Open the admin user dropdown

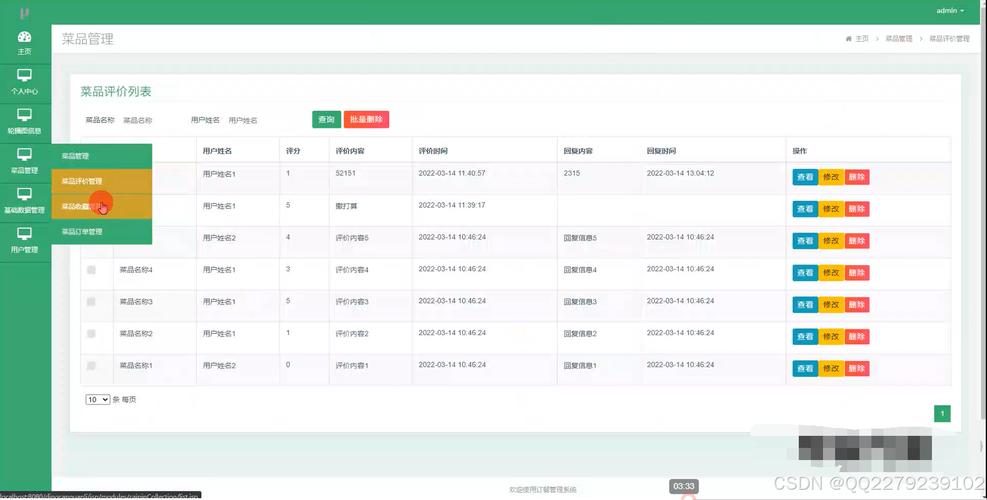point(950,11)
